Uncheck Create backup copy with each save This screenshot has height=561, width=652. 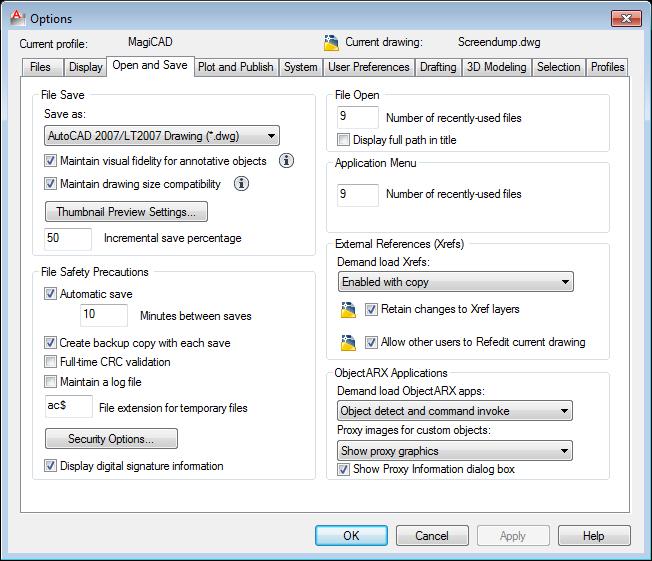point(50,343)
